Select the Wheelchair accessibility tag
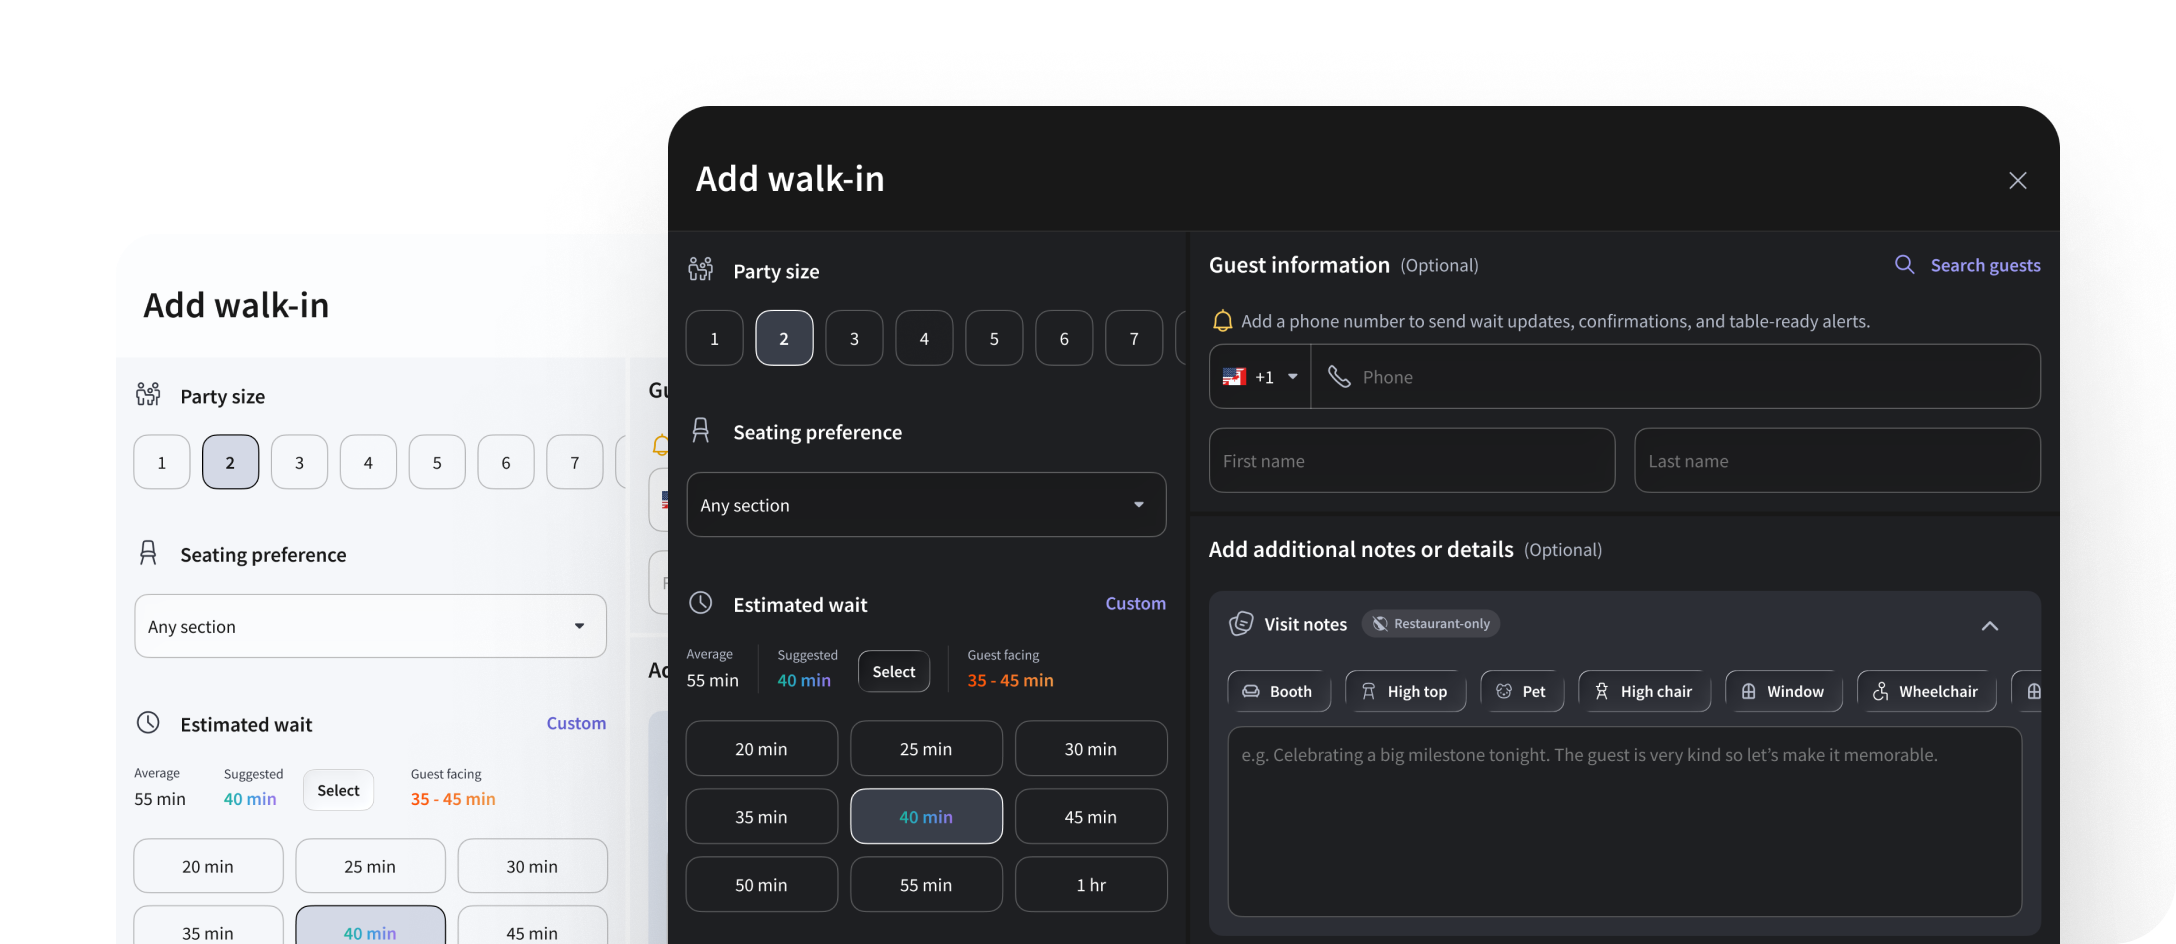The image size is (2176, 944). point(1926,691)
